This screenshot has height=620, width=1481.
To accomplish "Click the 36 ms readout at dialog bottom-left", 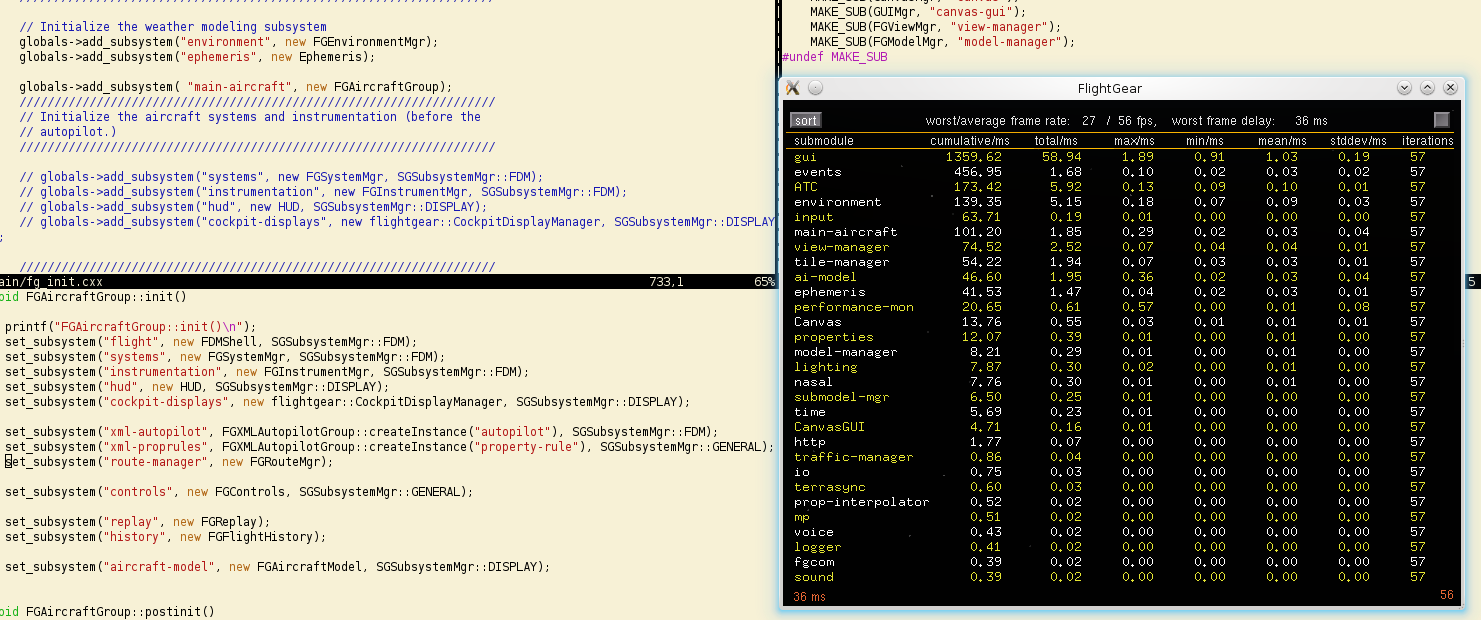I will click(810, 596).
